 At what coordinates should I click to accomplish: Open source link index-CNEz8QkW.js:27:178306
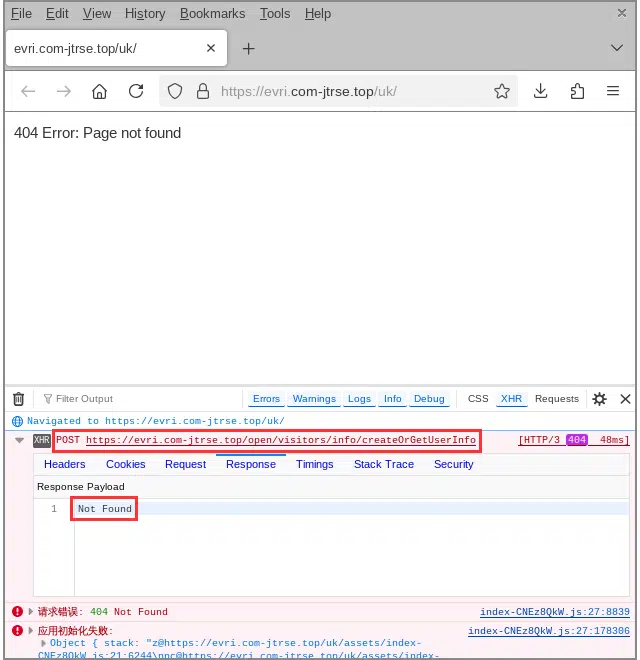click(549, 631)
